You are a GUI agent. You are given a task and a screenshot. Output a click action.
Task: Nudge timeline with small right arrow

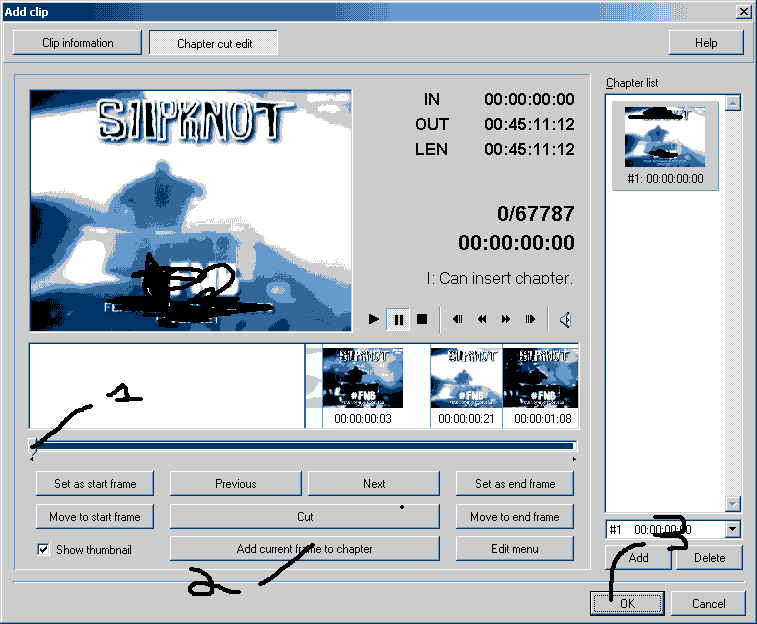574,459
